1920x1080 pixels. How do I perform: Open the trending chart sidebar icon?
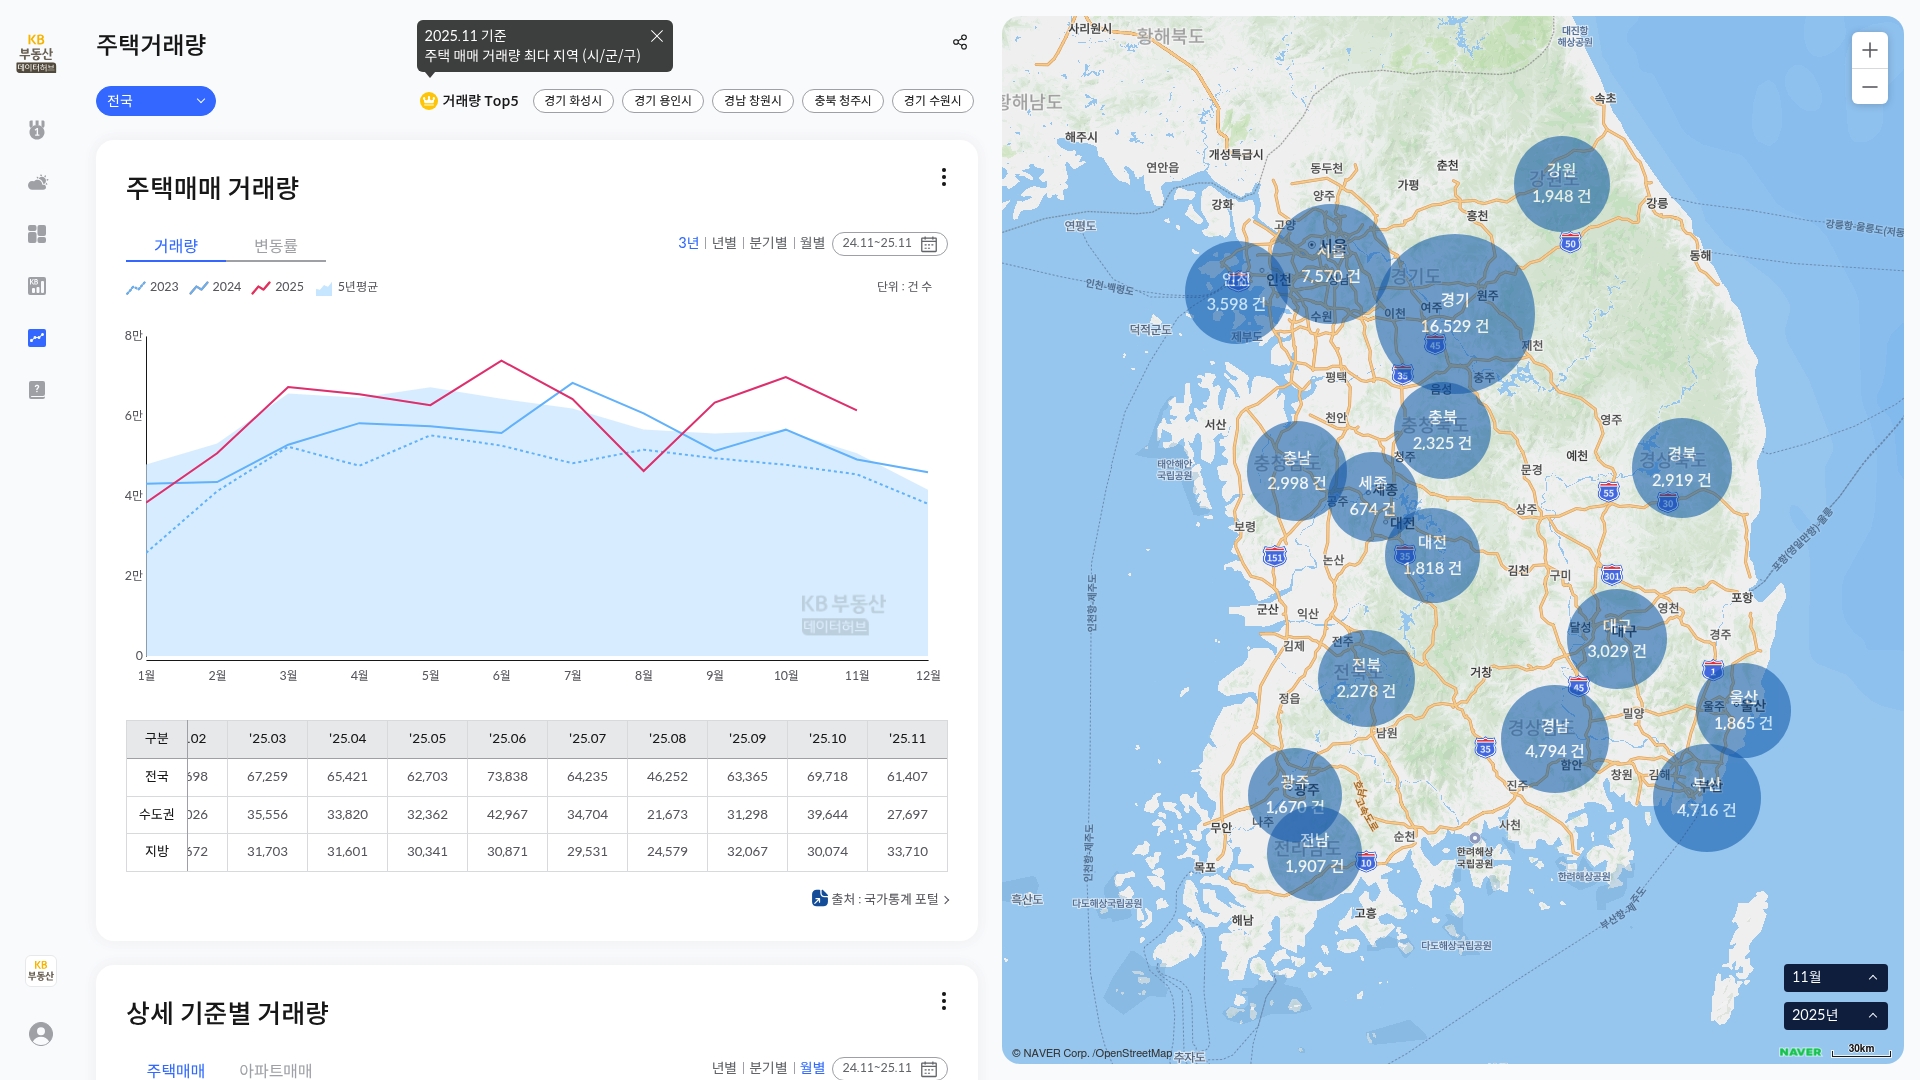[37, 338]
